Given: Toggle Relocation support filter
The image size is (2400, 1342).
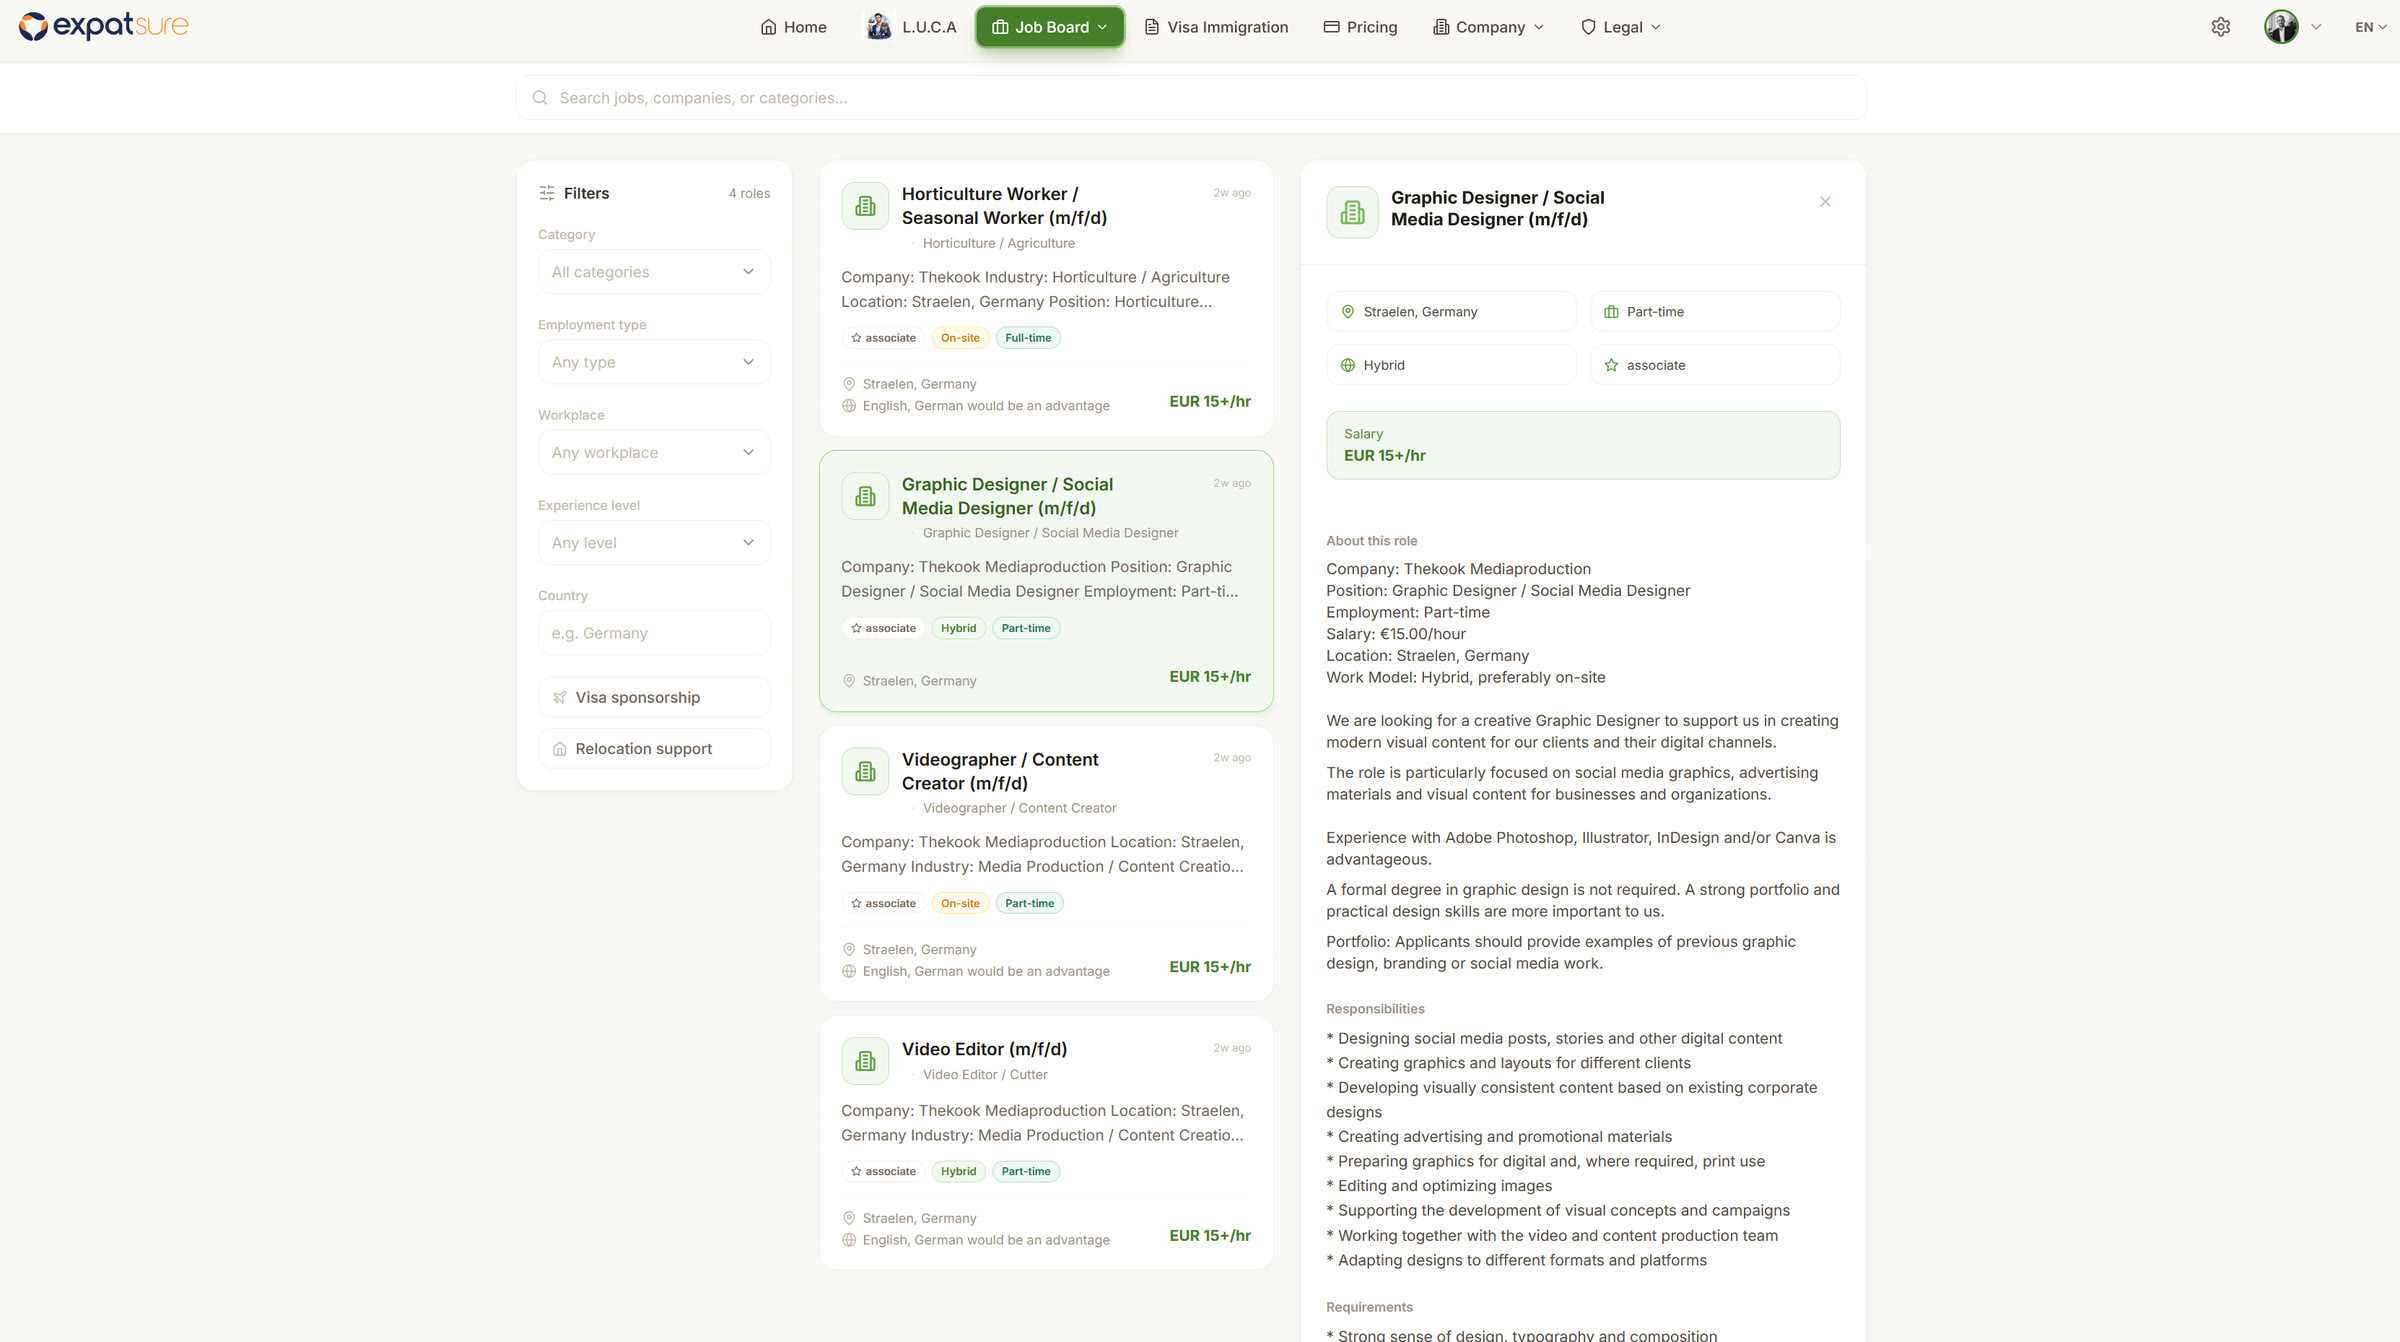Looking at the screenshot, I should (x=654, y=748).
